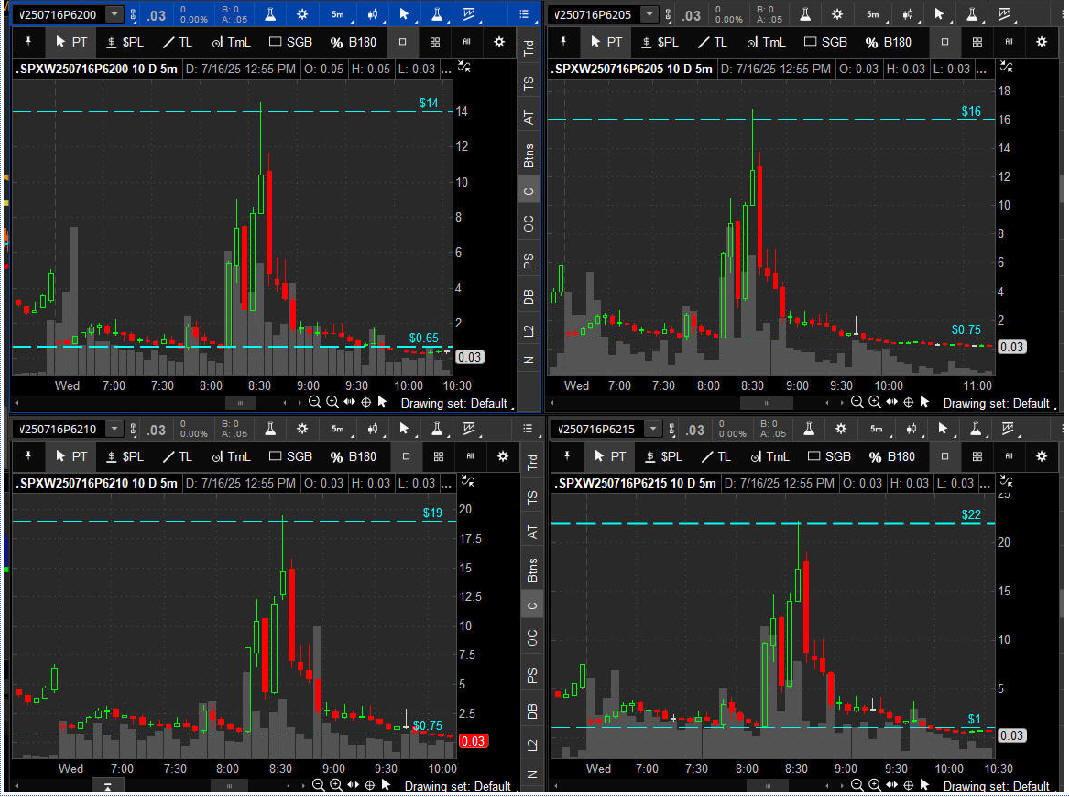Toggle single-square view button in P6215 toolbar

(946, 456)
